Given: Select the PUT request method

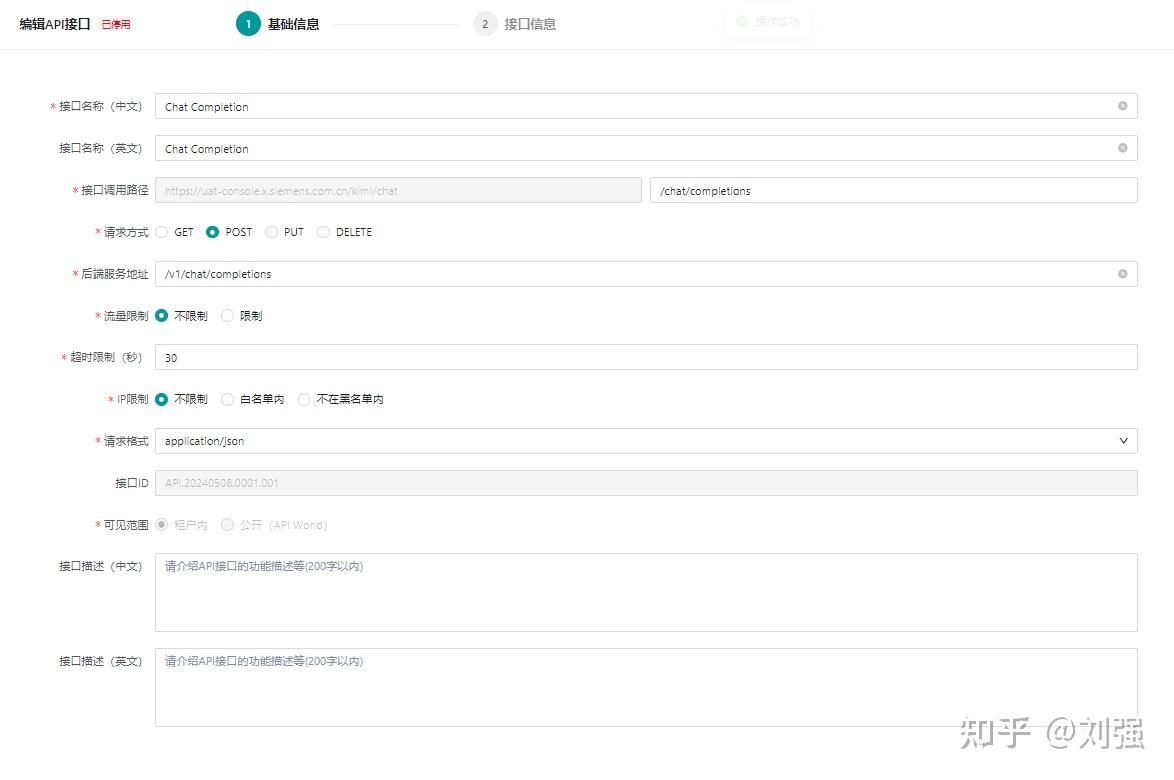Looking at the screenshot, I should (271, 232).
